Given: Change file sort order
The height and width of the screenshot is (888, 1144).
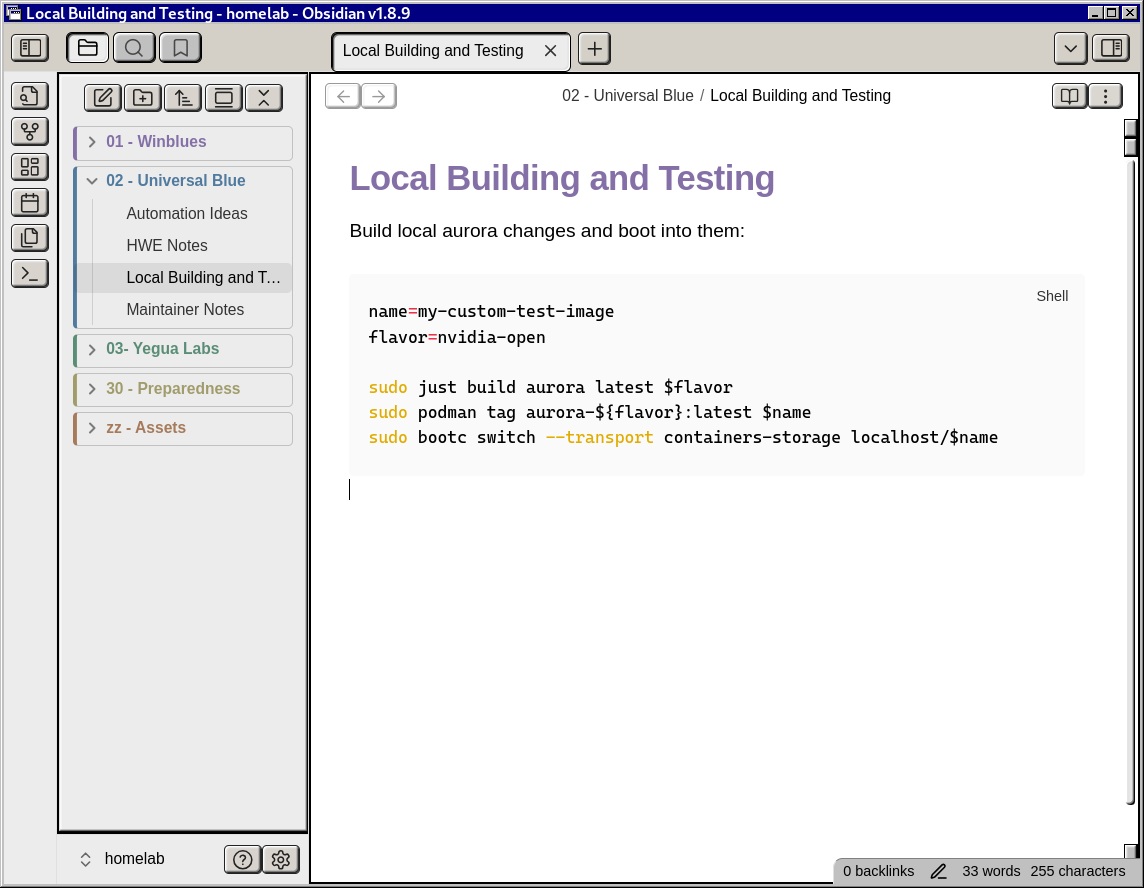Looking at the screenshot, I should (183, 98).
